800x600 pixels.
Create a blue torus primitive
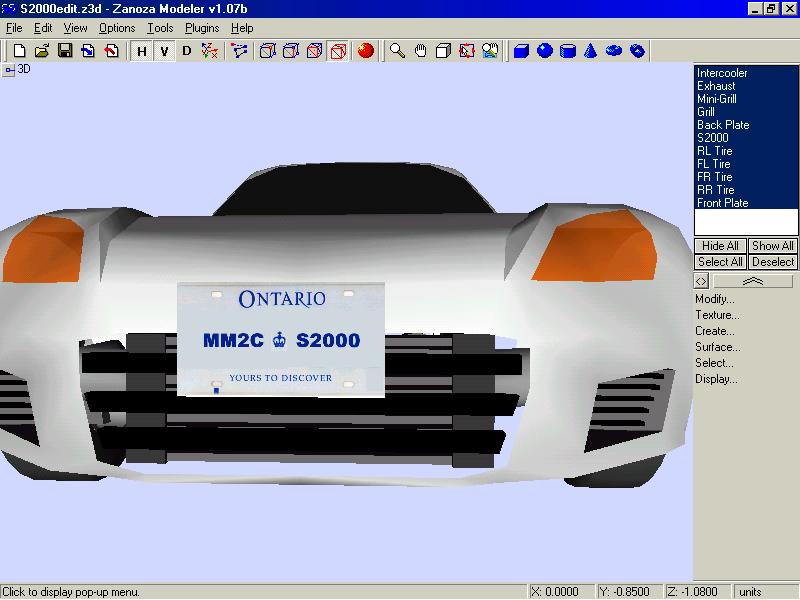pyautogui.click(x=614, y=50)
